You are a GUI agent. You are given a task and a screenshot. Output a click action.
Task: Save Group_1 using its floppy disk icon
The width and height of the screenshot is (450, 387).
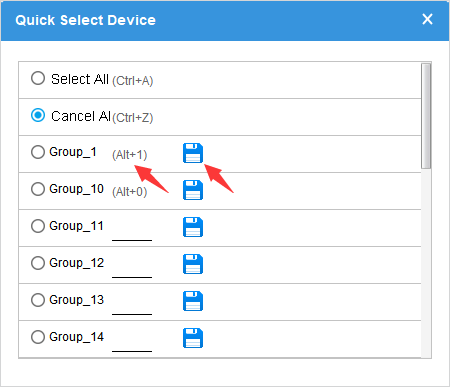pyautogui.click(x=193, y=153)
